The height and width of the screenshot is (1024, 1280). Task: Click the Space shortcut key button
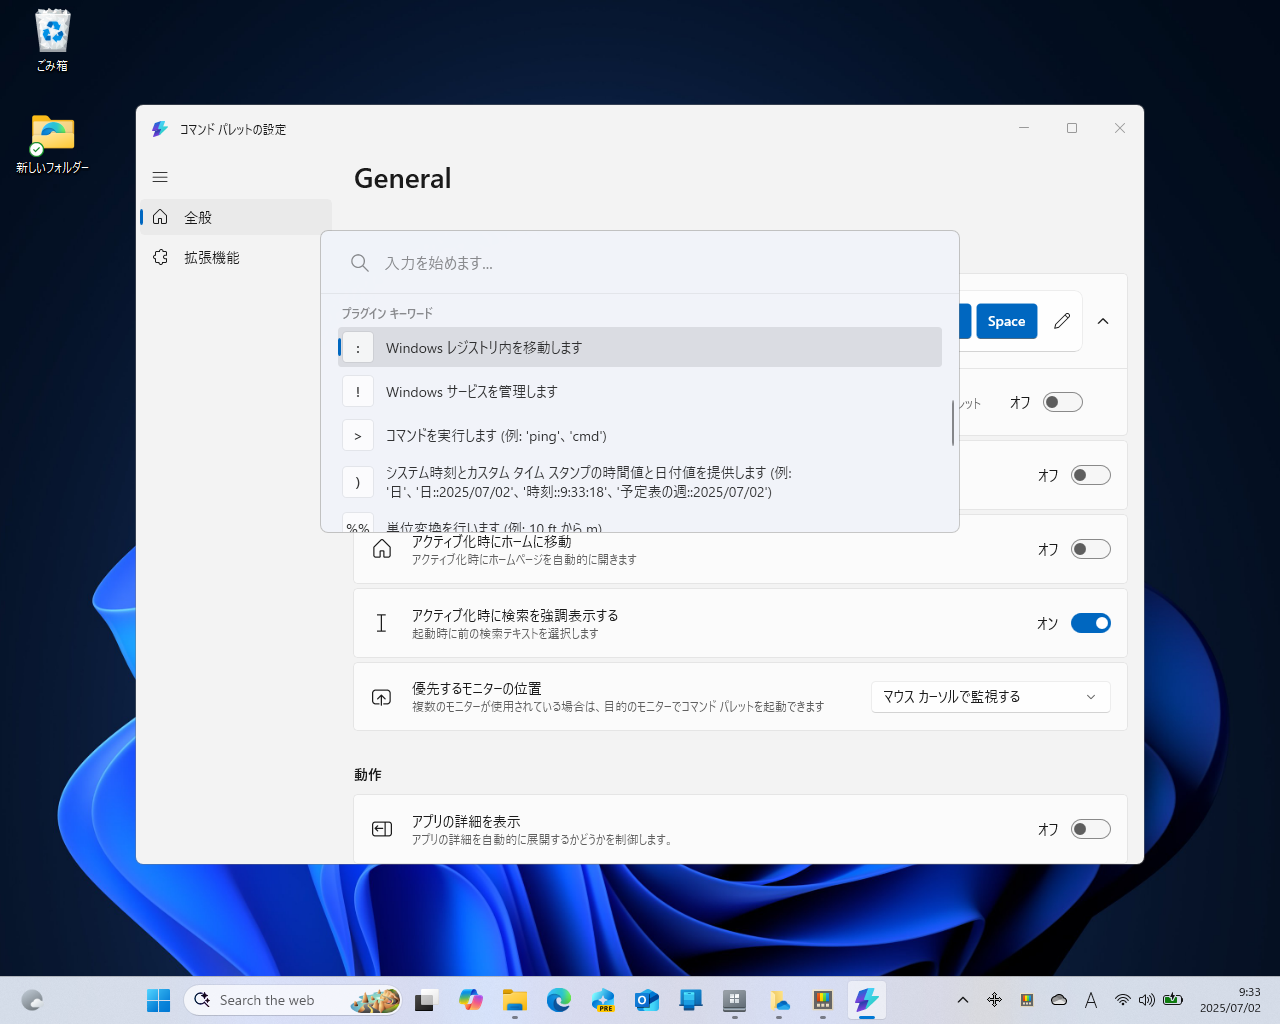[1006, 321]
